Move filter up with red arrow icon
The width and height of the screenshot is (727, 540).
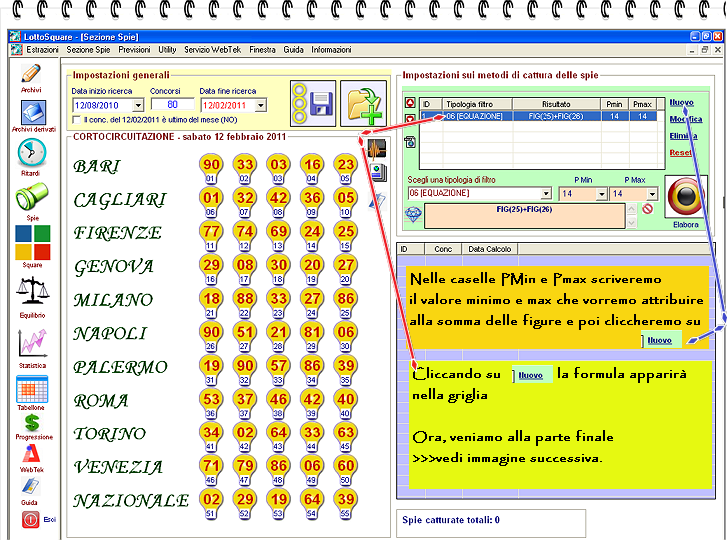(410, 103)
